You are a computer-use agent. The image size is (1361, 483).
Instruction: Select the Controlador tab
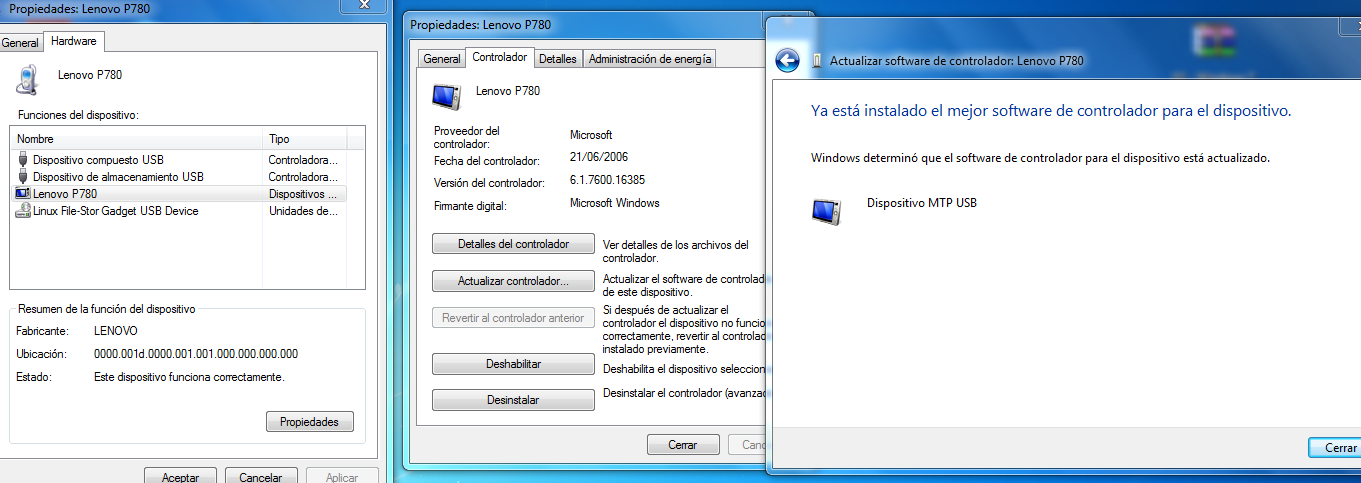coord(500,57)
